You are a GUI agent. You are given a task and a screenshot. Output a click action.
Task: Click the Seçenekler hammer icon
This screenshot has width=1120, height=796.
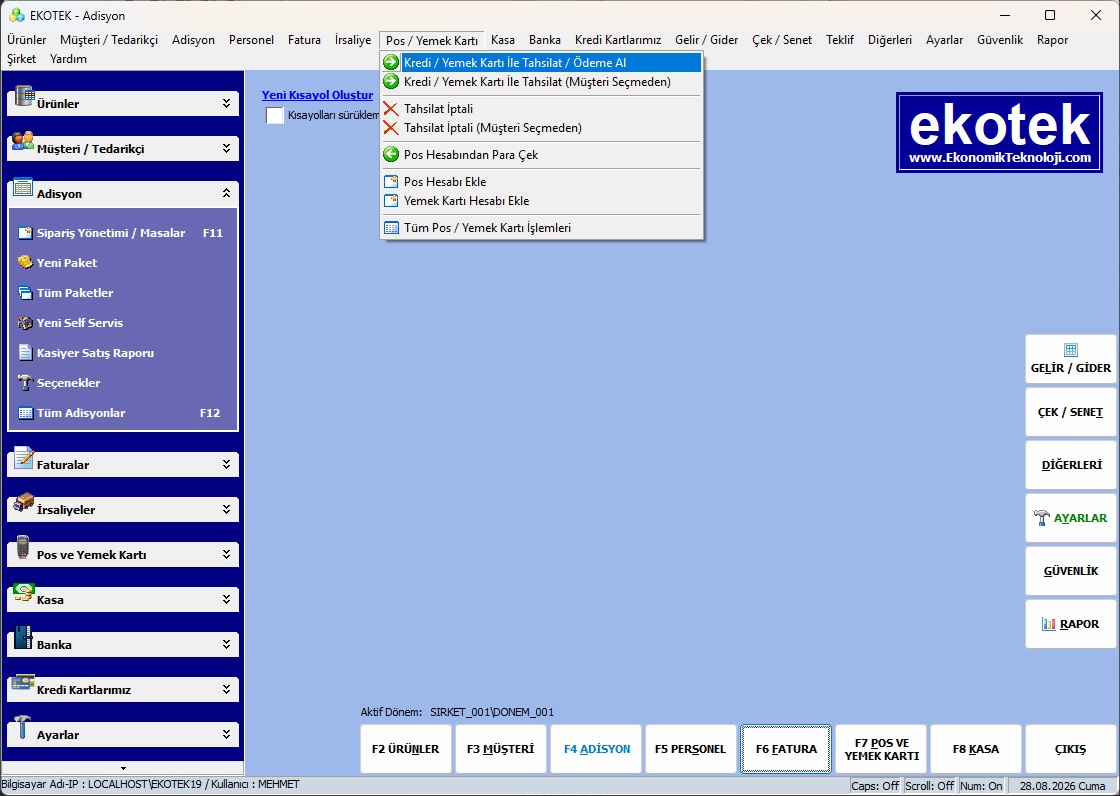point(26,382)
